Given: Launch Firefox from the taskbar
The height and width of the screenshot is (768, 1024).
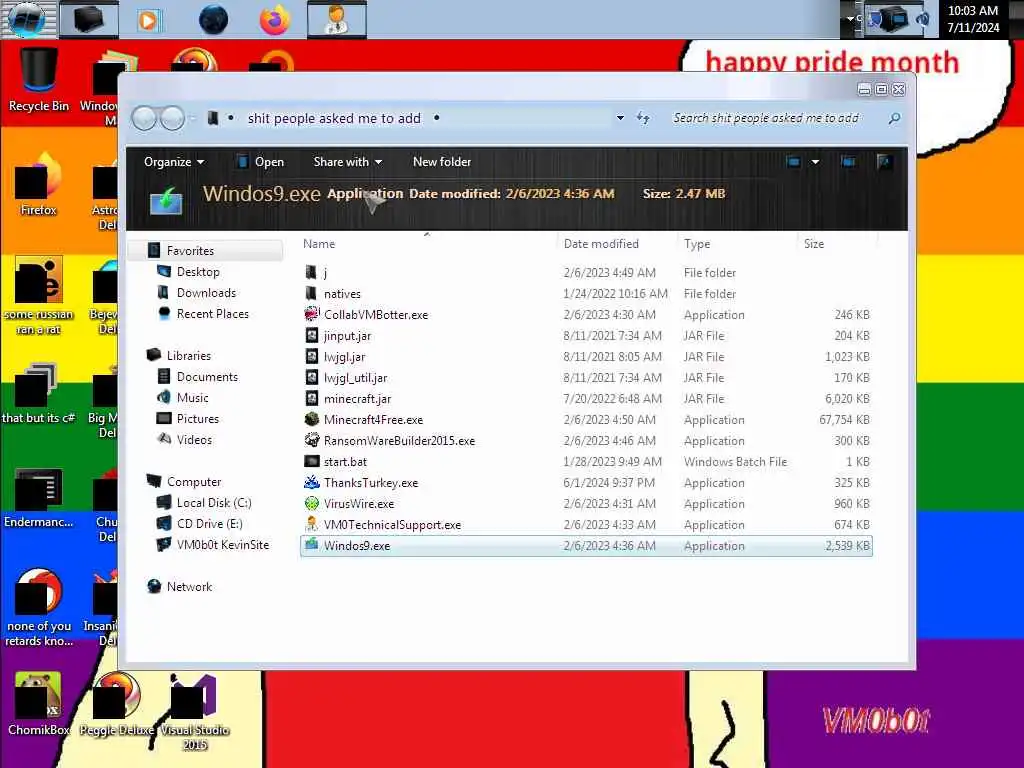Looking at the screenshot, I should point(274,20).
